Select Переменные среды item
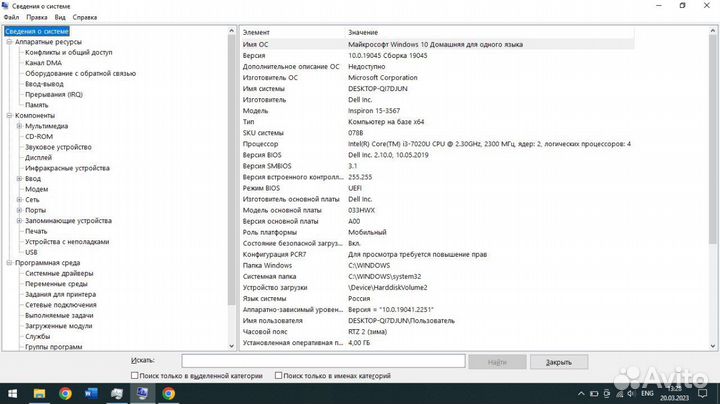Image resolution: width=720 pixels, height=404 pixels. [x=56, y=284]
